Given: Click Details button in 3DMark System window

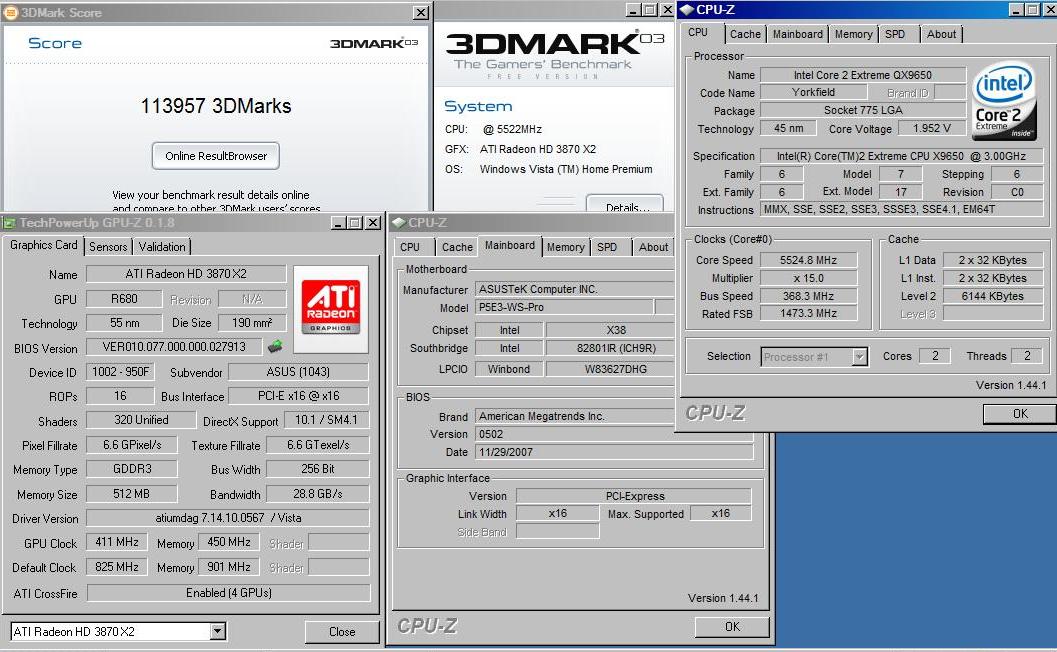Looking at the screenshot, I should pyautogui.click(x=625, y=204).
